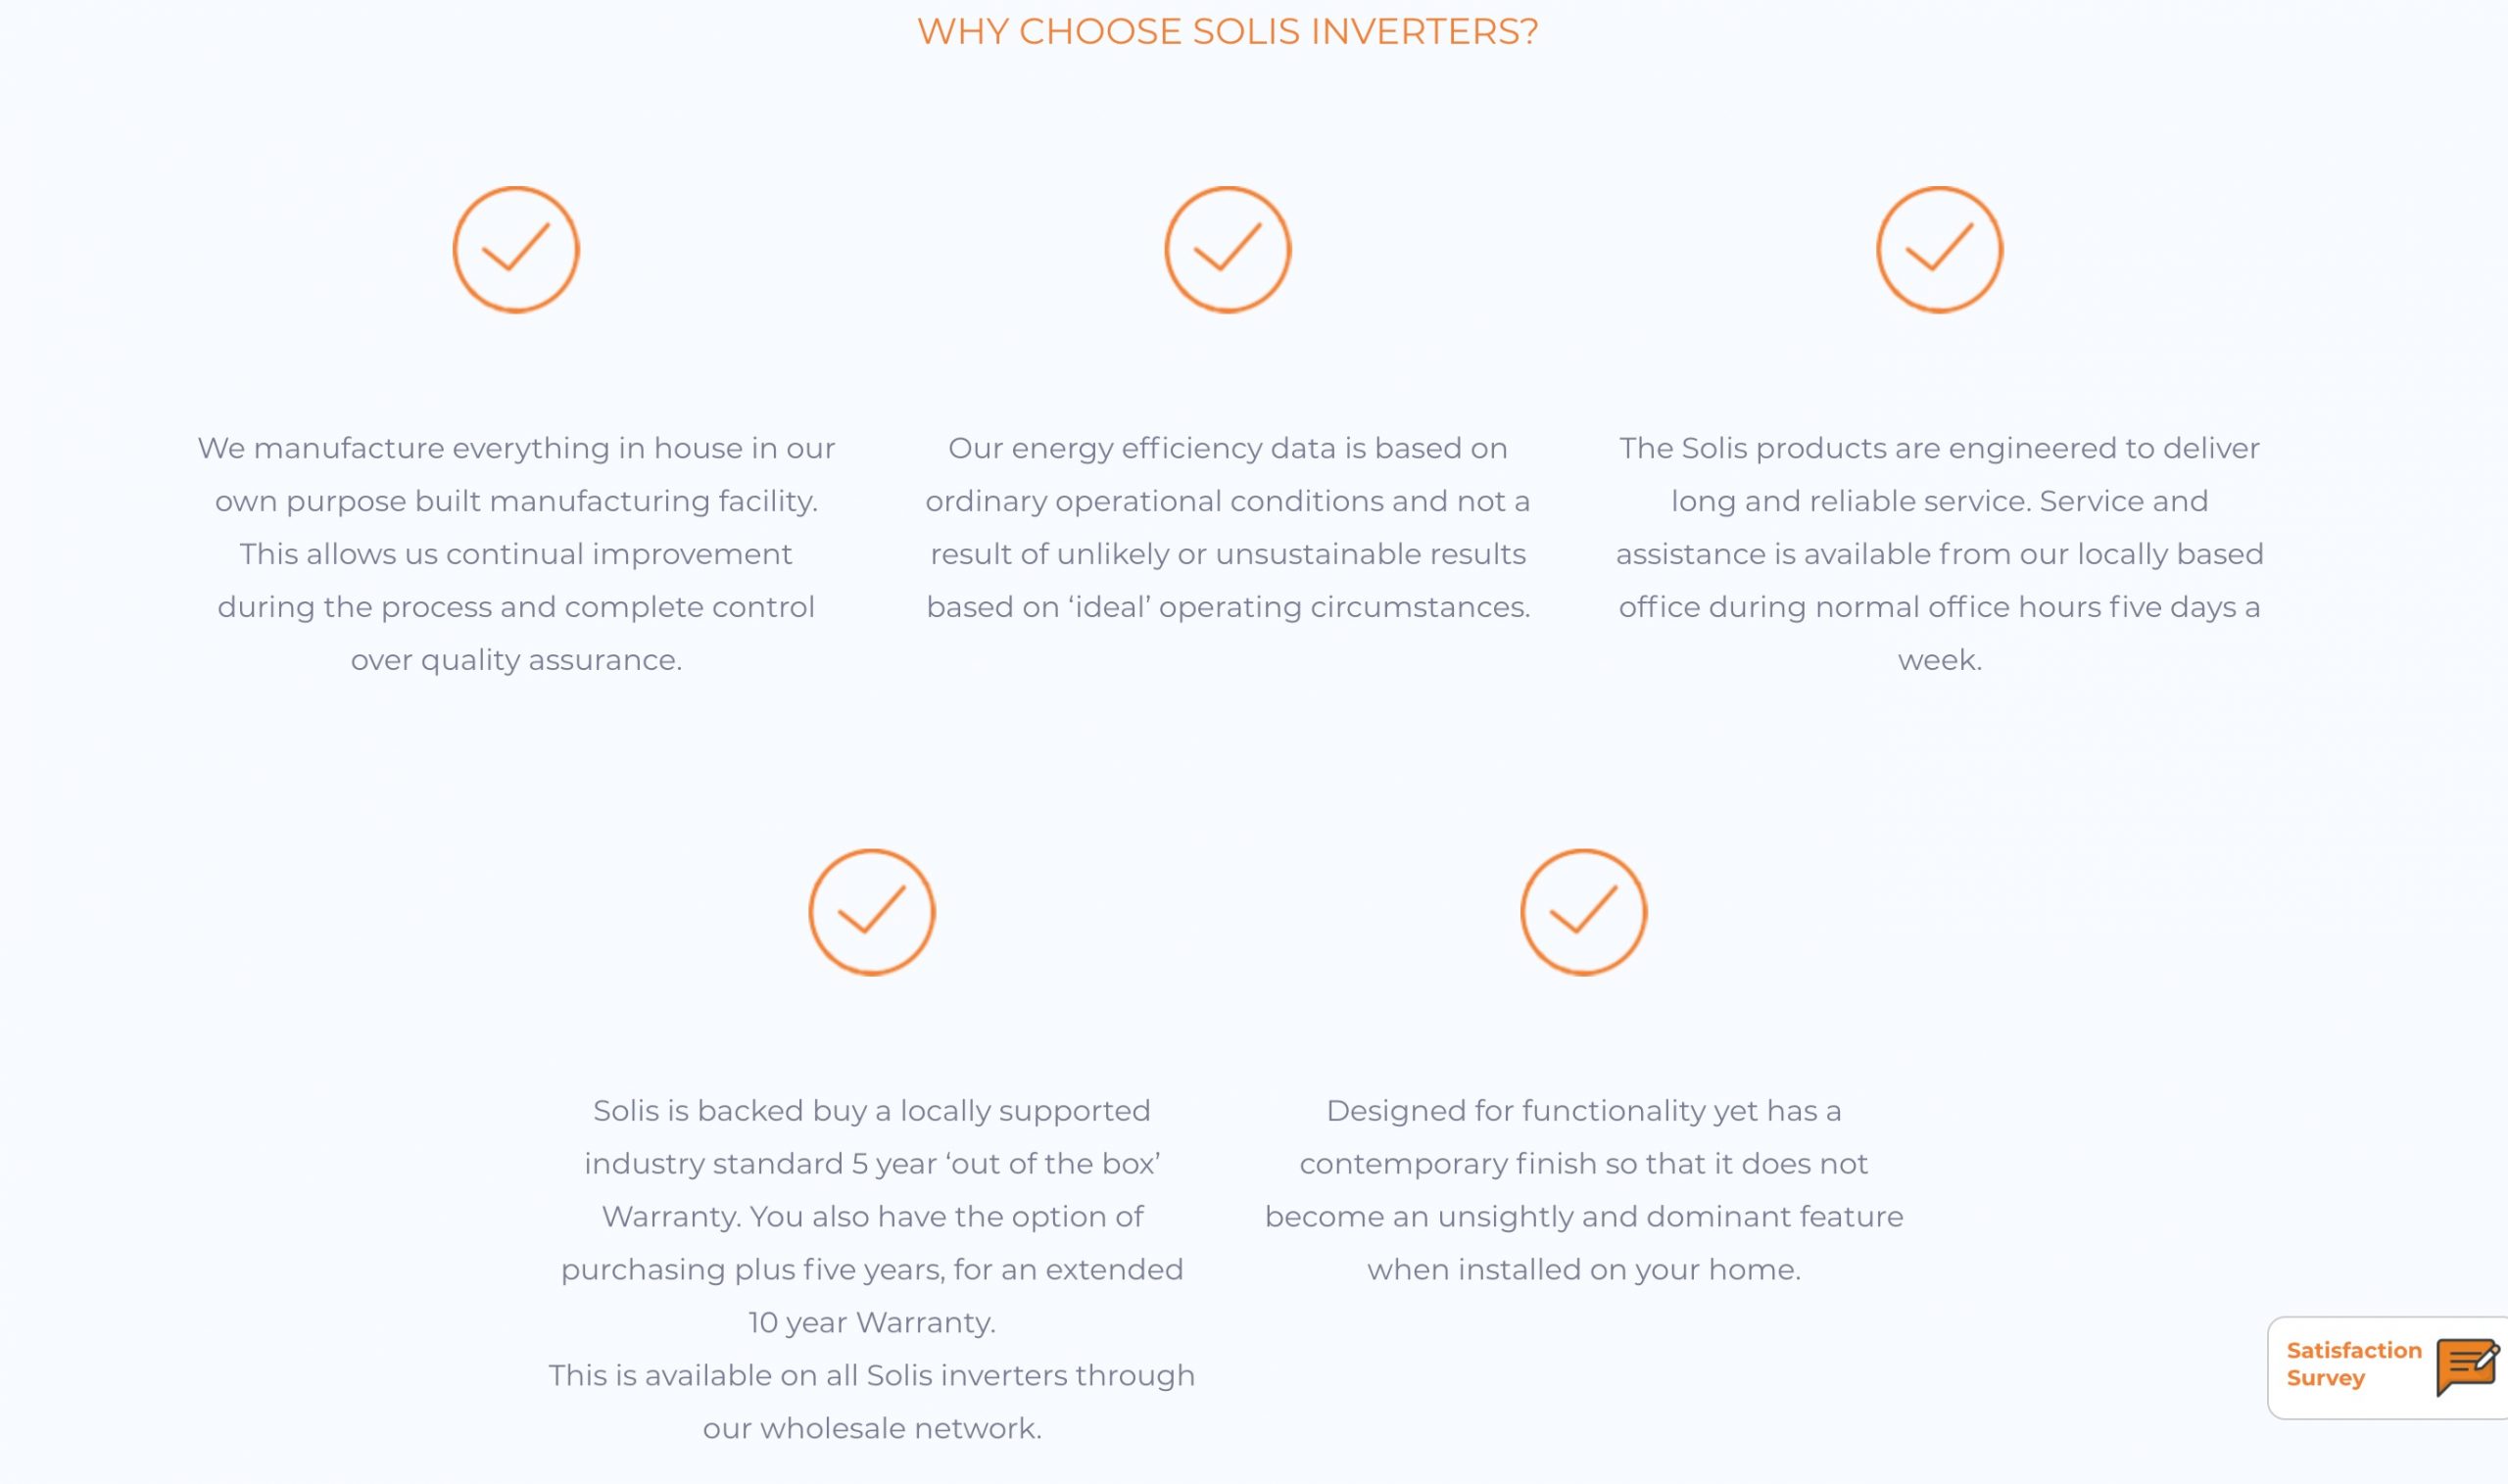The height and width of the screenshot is (1484, 2508).
Task: Click the 'over quality assurance.' line
Action: (x=516, y=660)
